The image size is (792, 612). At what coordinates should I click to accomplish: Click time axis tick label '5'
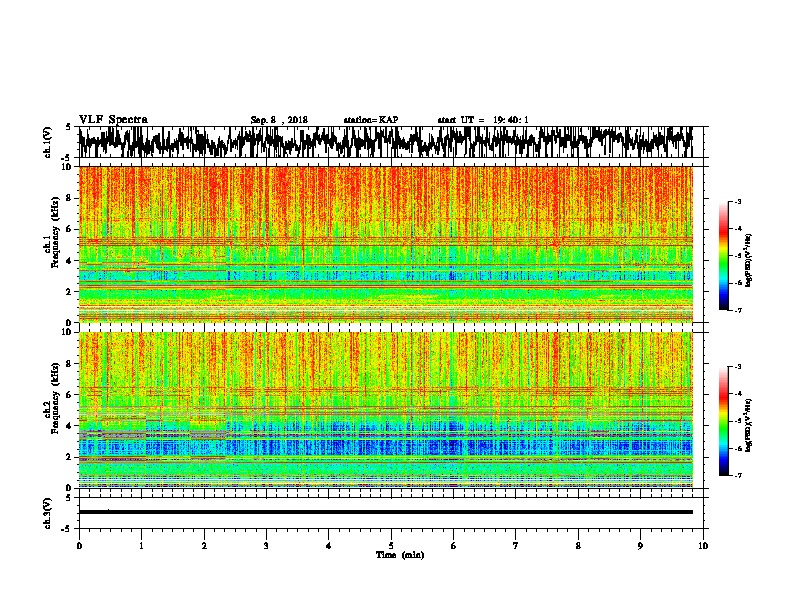coord(391,546)
